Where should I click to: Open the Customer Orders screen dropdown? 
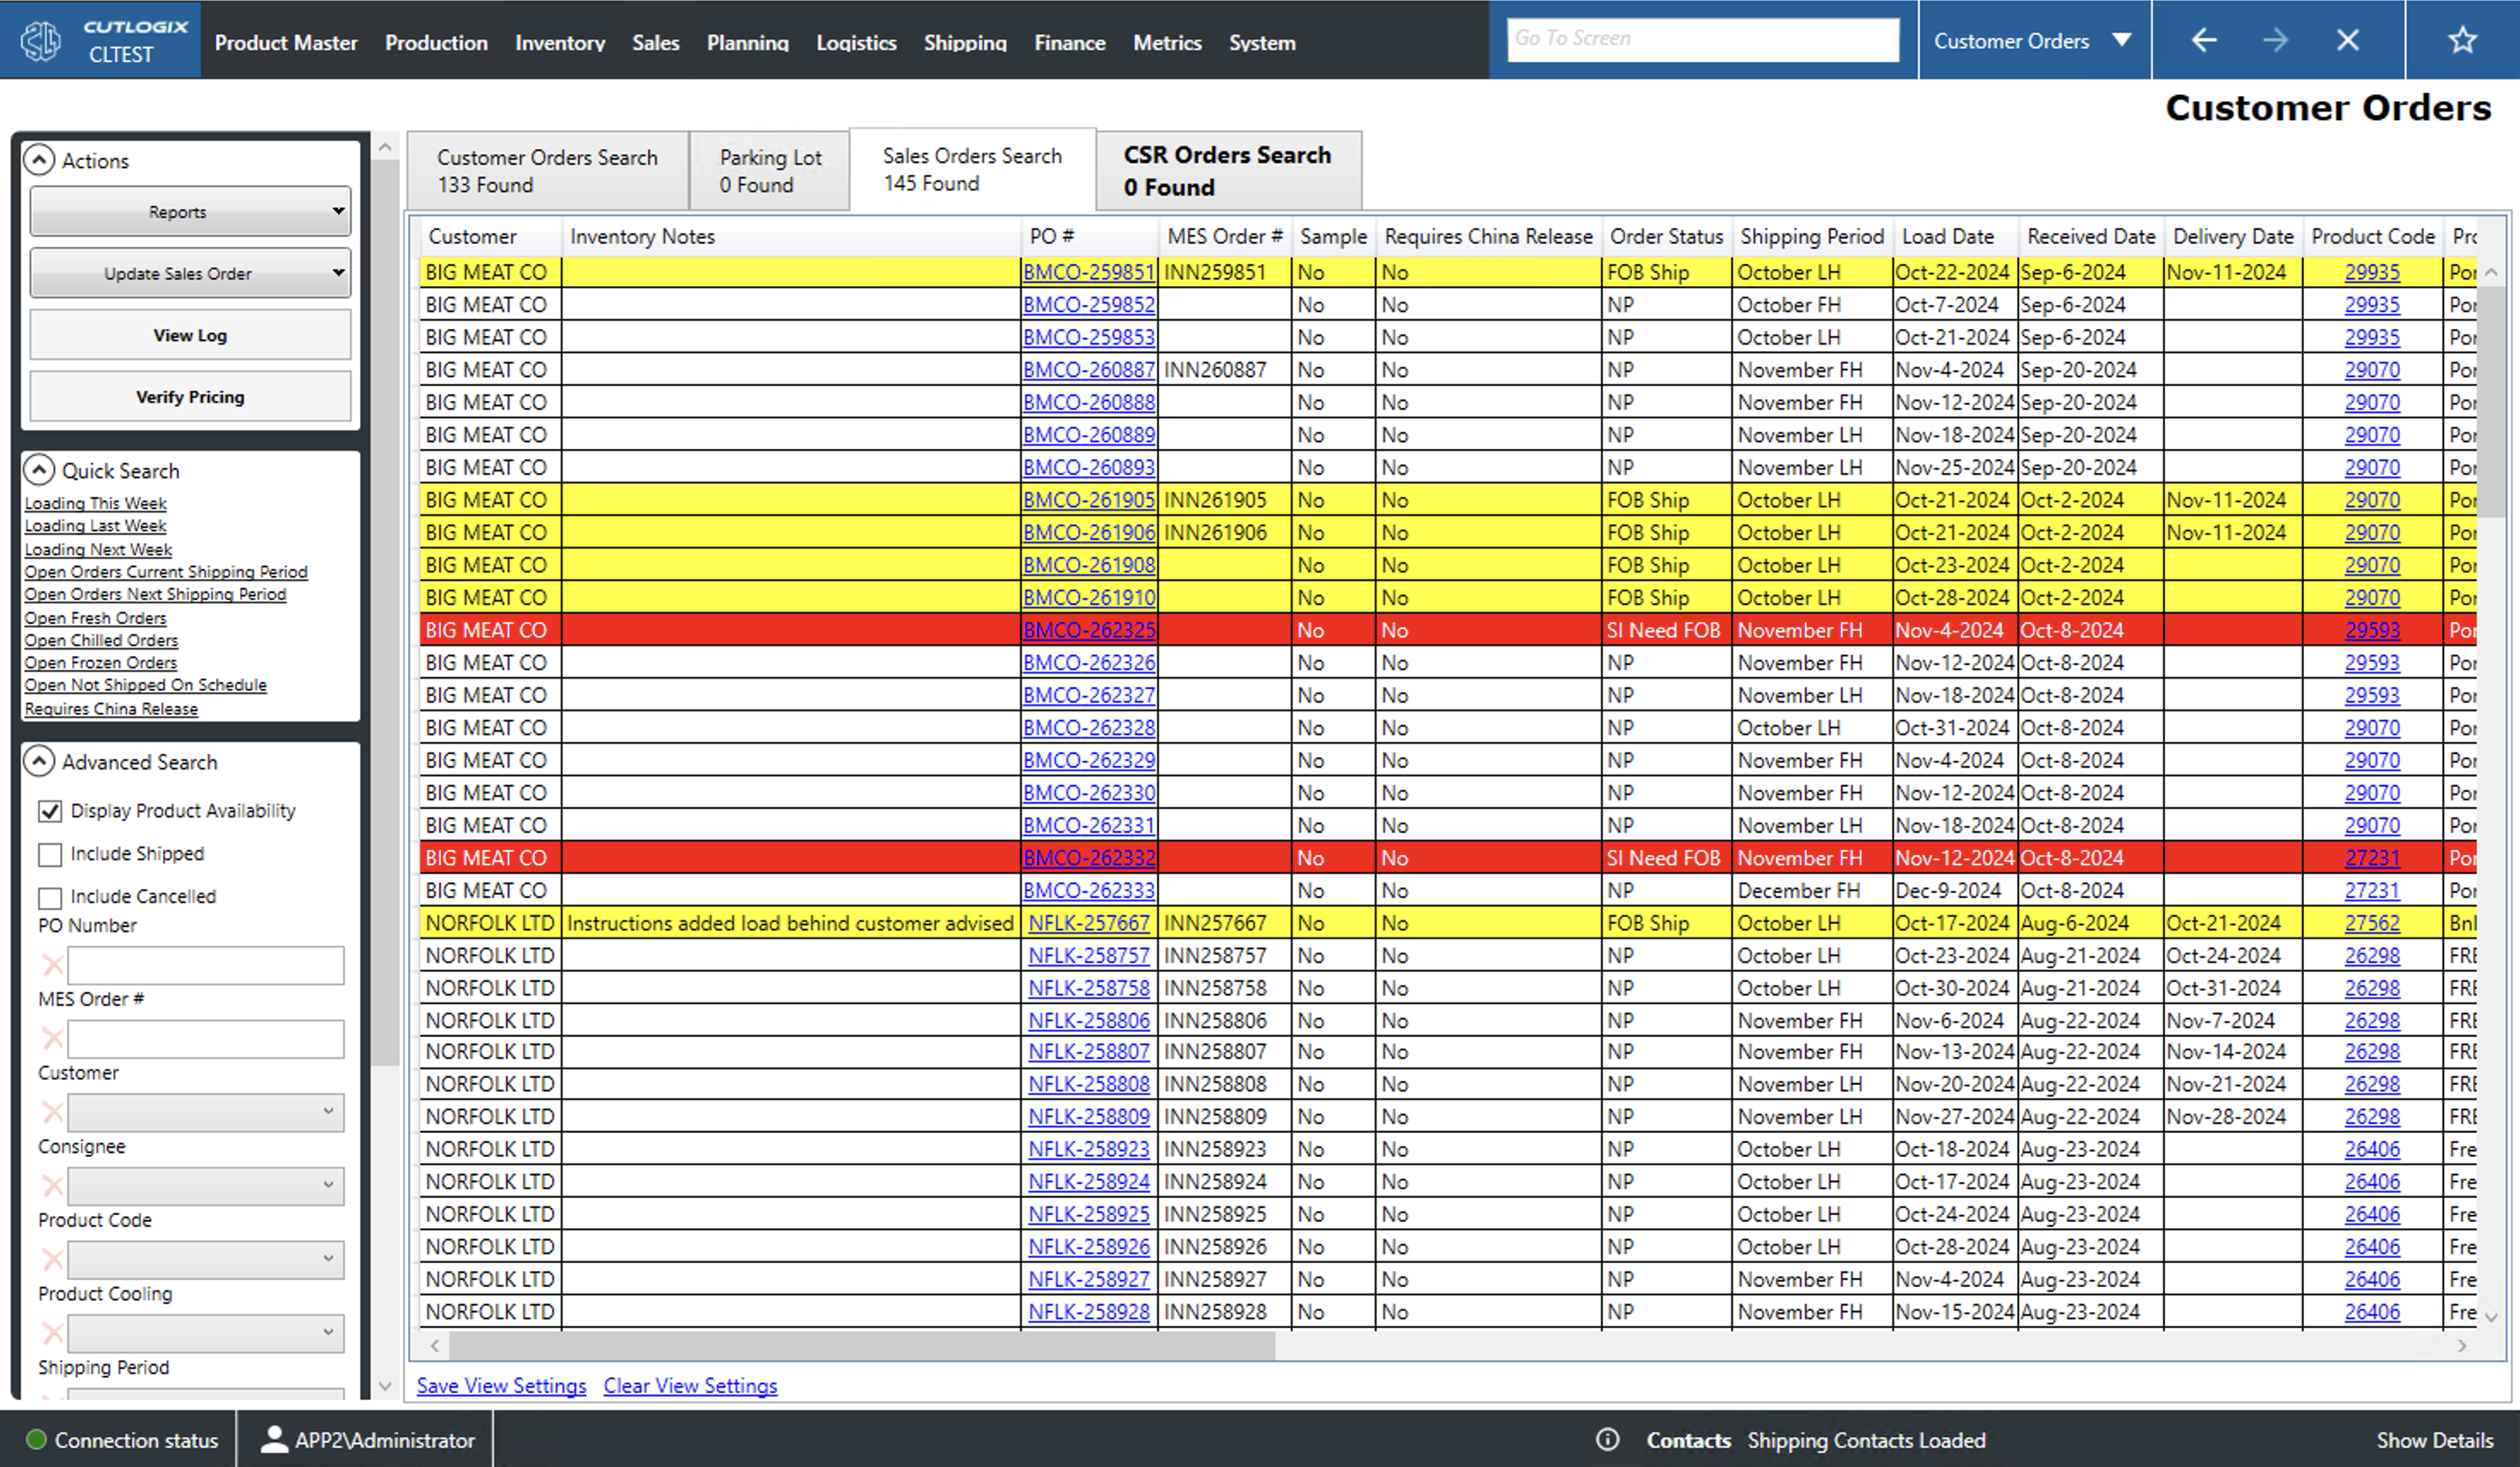click(x=2122, y=40)
